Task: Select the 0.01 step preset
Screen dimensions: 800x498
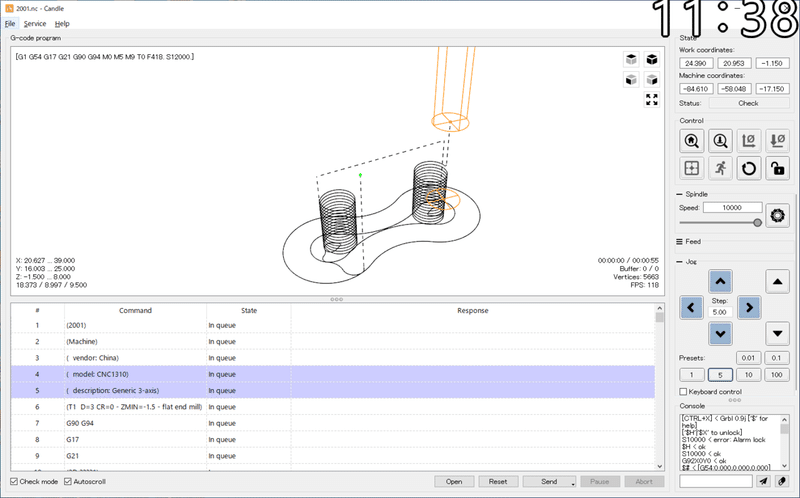Action: click(x=748, y=358)
